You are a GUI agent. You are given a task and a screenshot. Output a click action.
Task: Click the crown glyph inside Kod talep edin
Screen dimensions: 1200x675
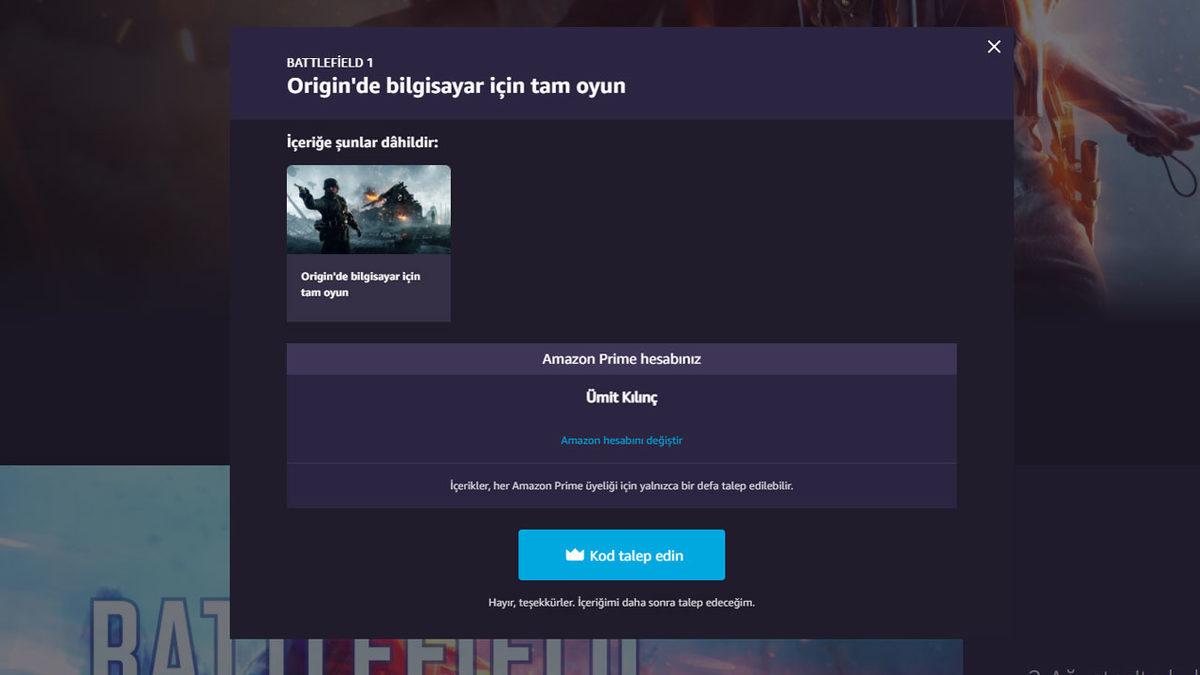[x=576, y=554]
